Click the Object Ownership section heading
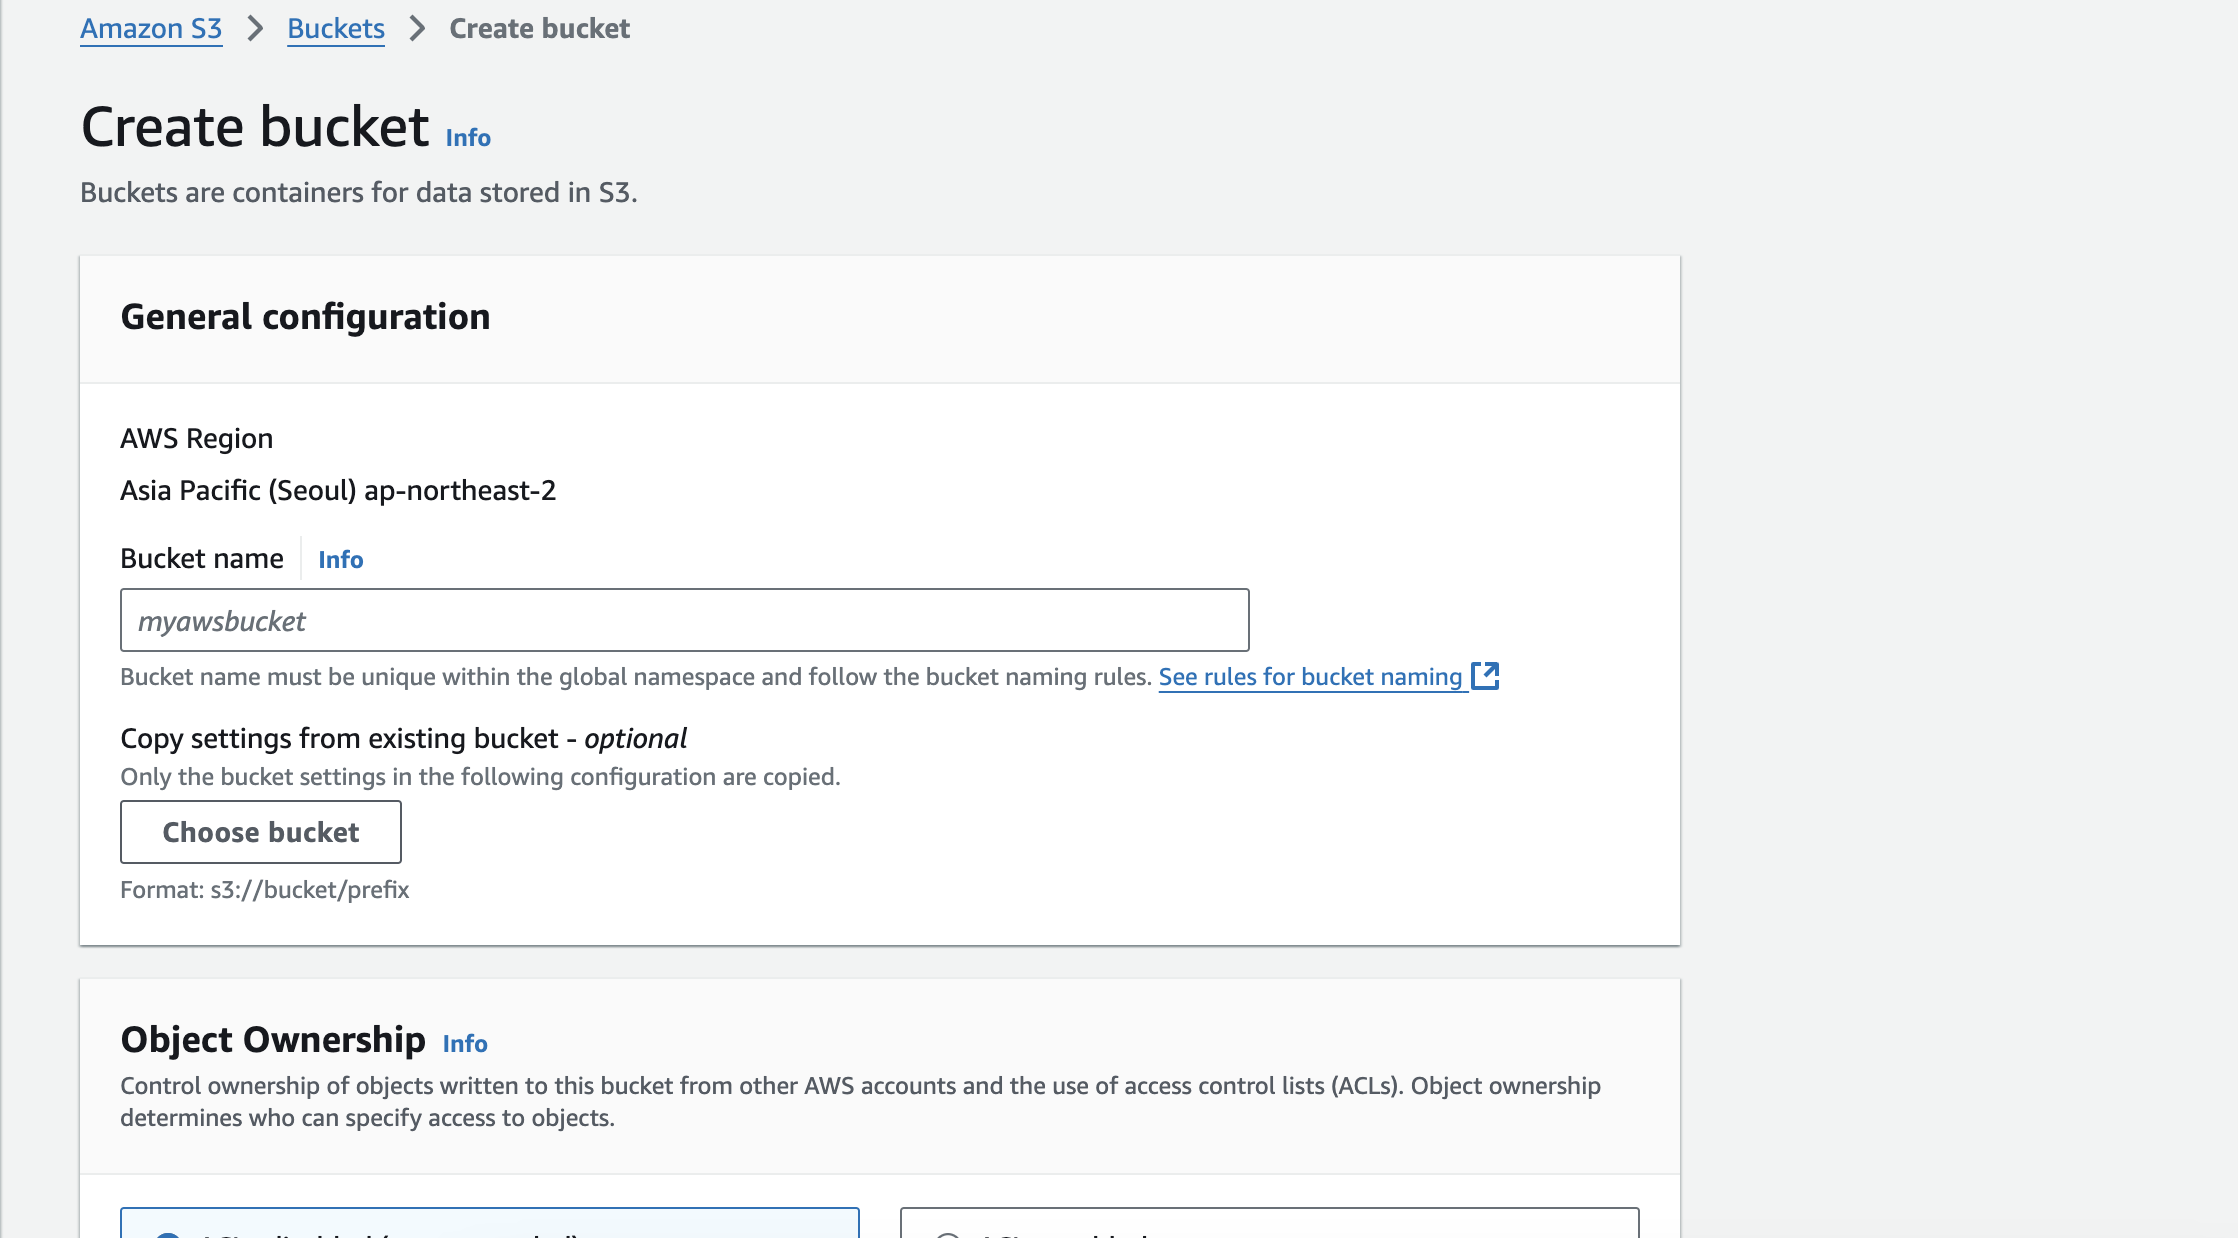Viewport: 2238px width, 1238px height. [273, 1040]
